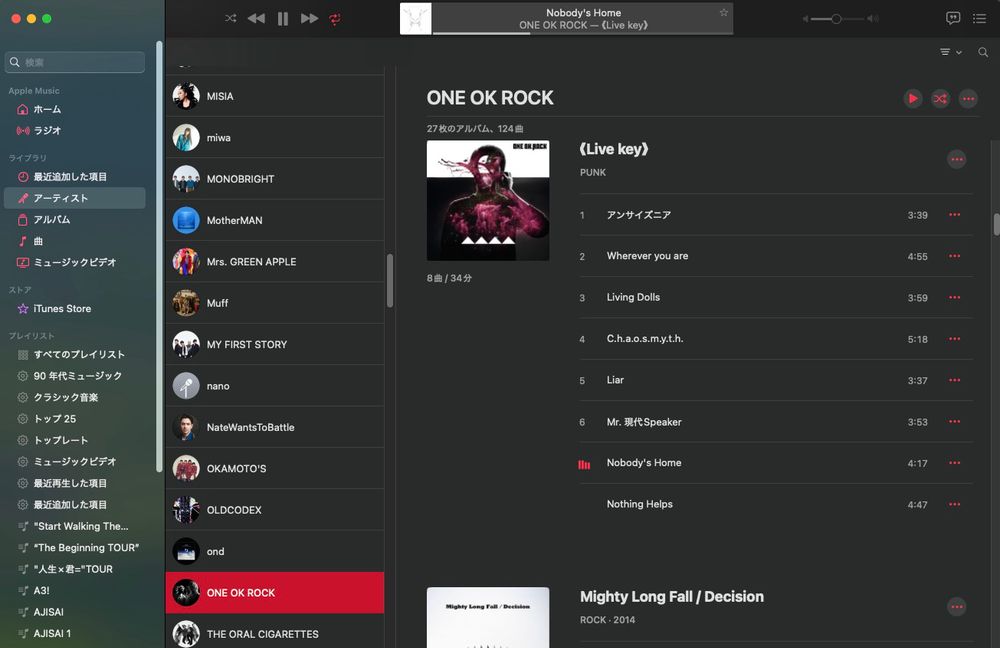Play all ONE OK ROCK songs

tap(913, 98)
